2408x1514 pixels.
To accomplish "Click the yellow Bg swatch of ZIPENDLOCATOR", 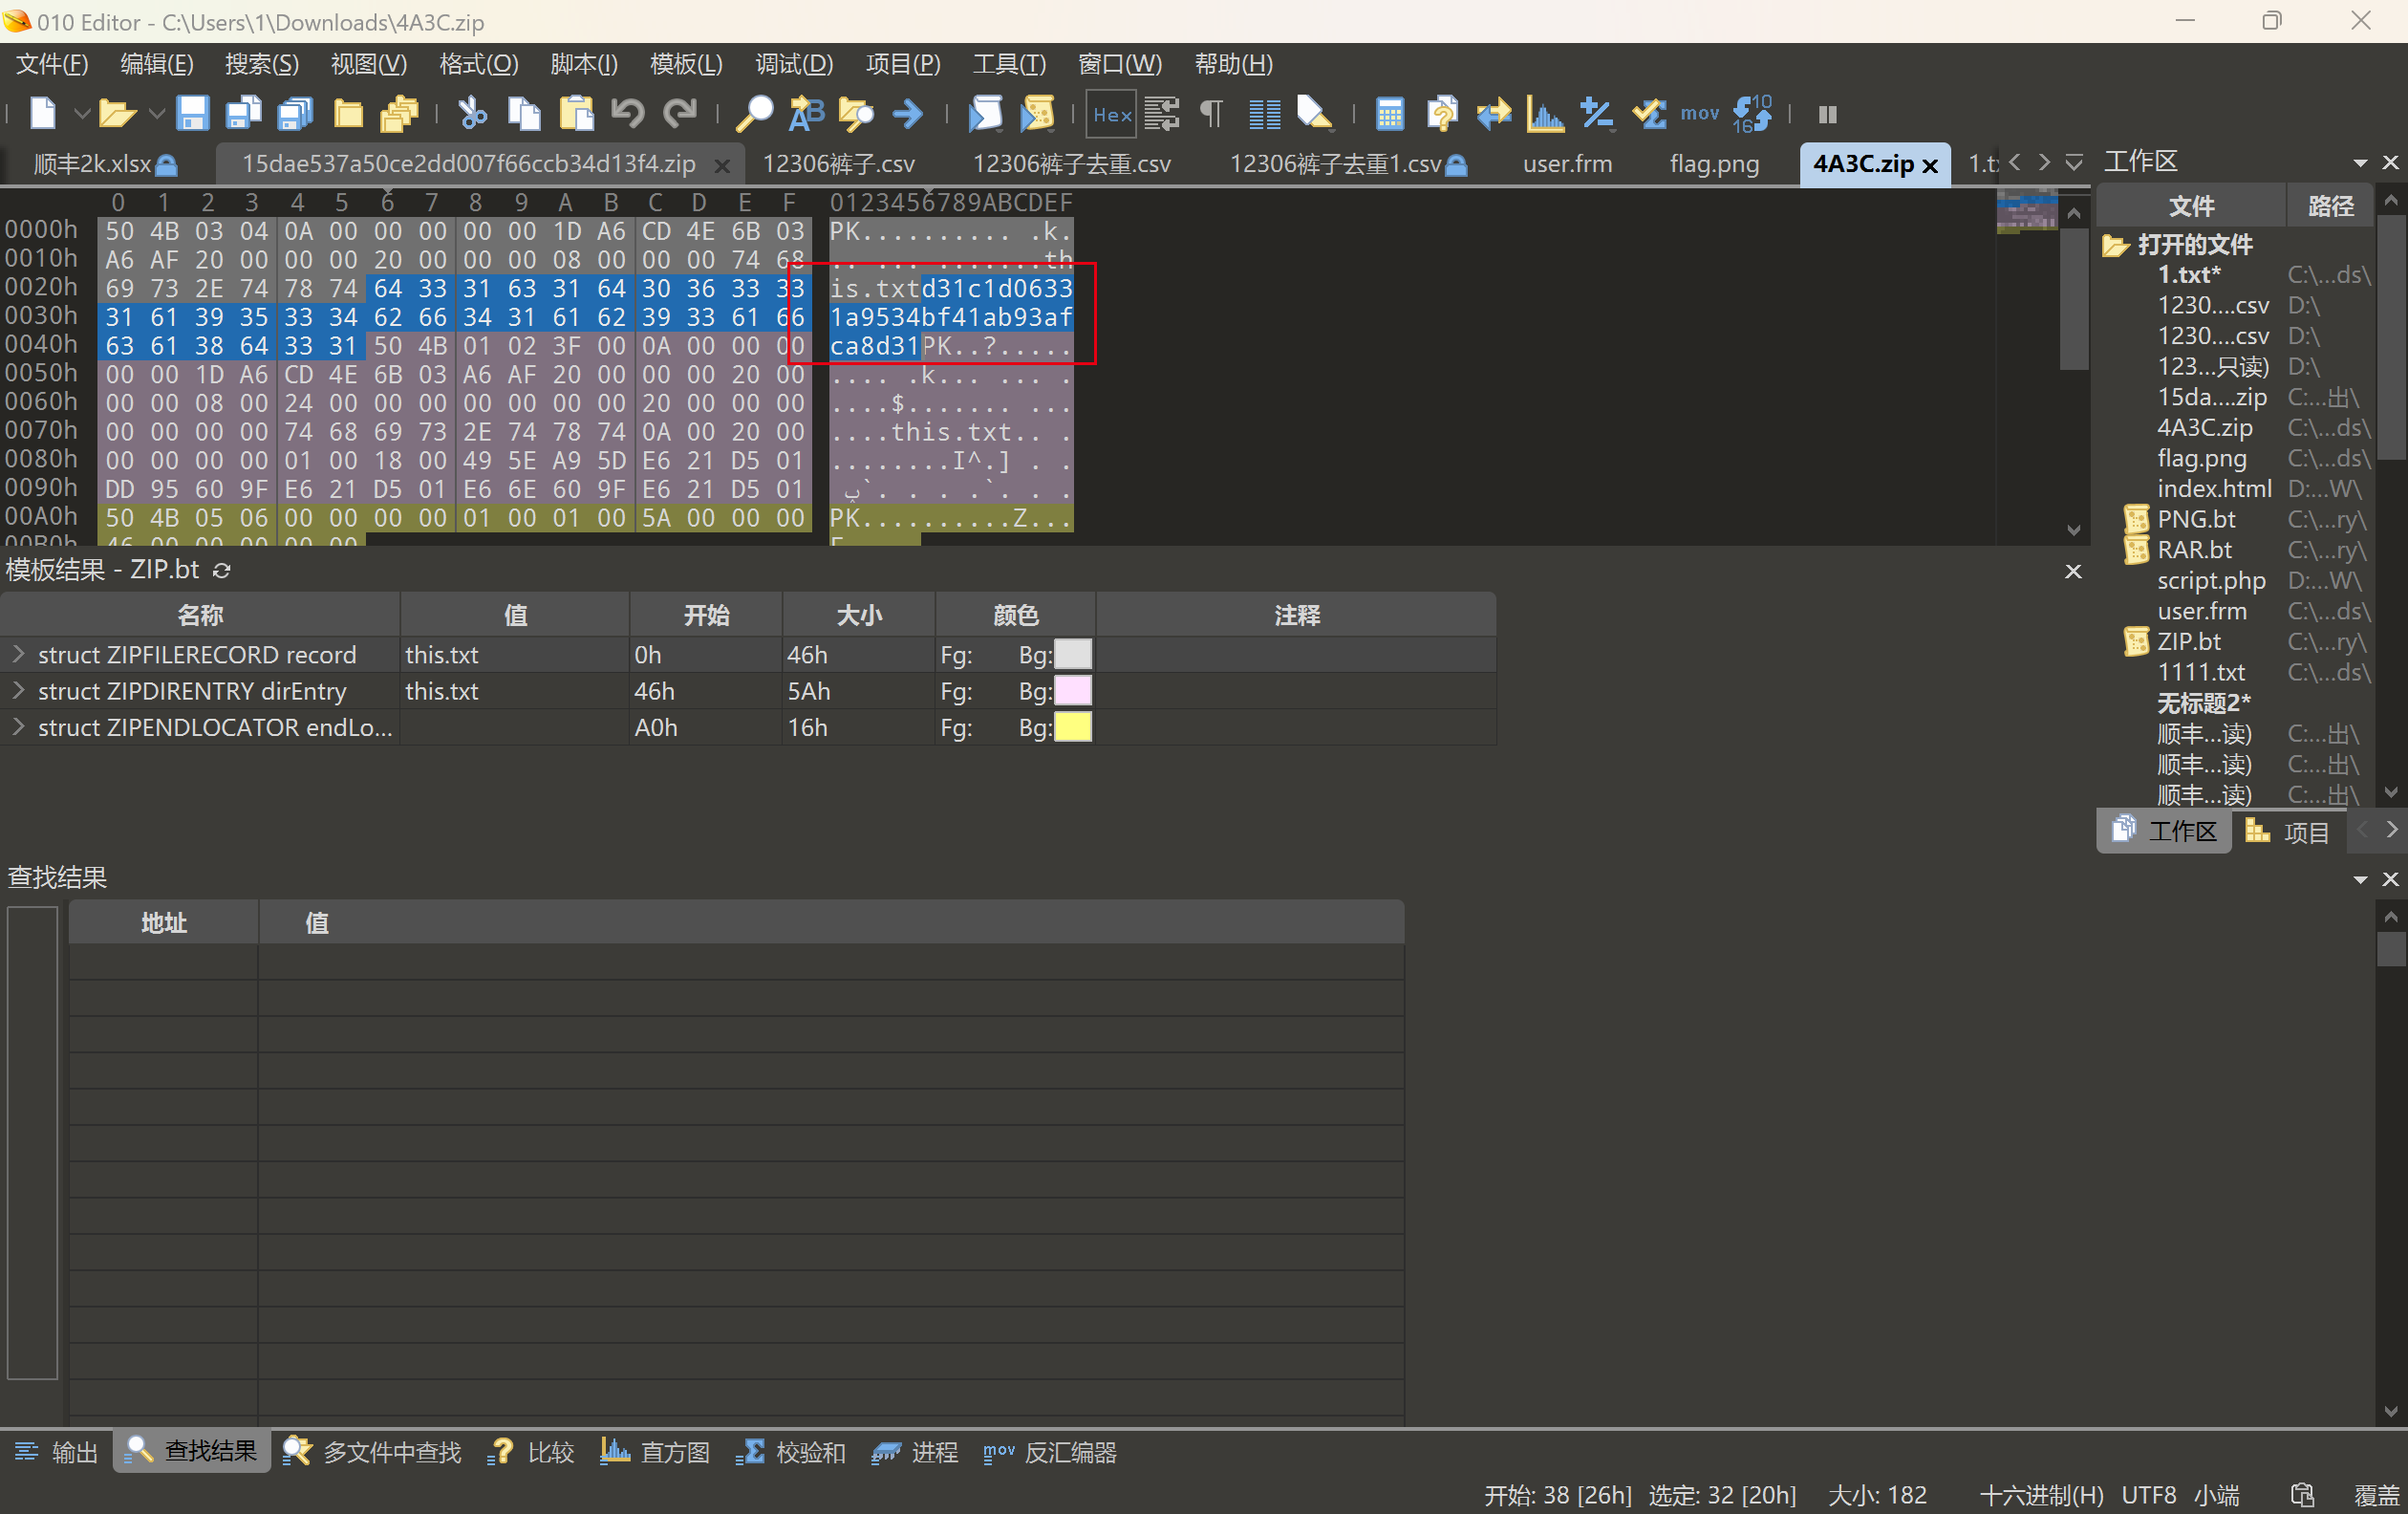I will point(1073,727).
